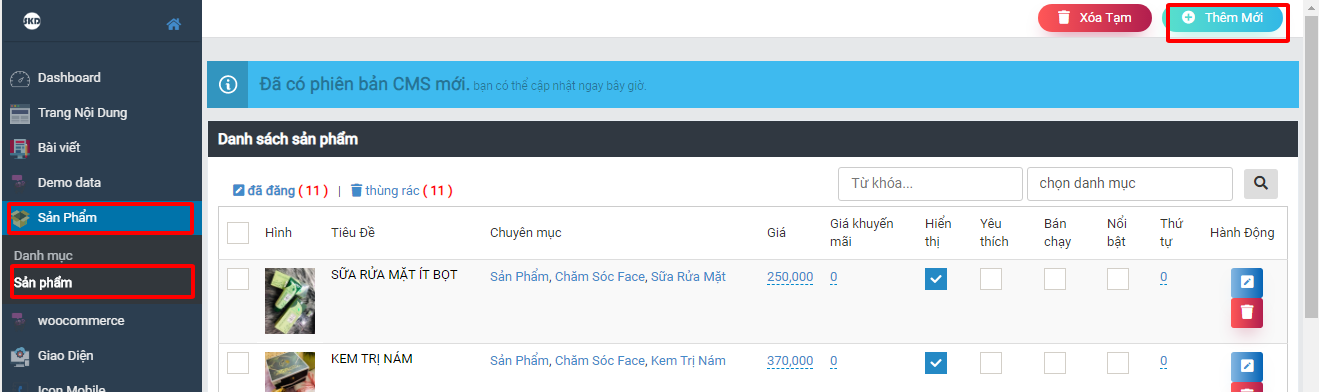This screenshot has width=1319, height=392.
Task: Click KEM TRỊ NÁM product thumbnail
Action: pyautogui.click(x=290, y=371)
